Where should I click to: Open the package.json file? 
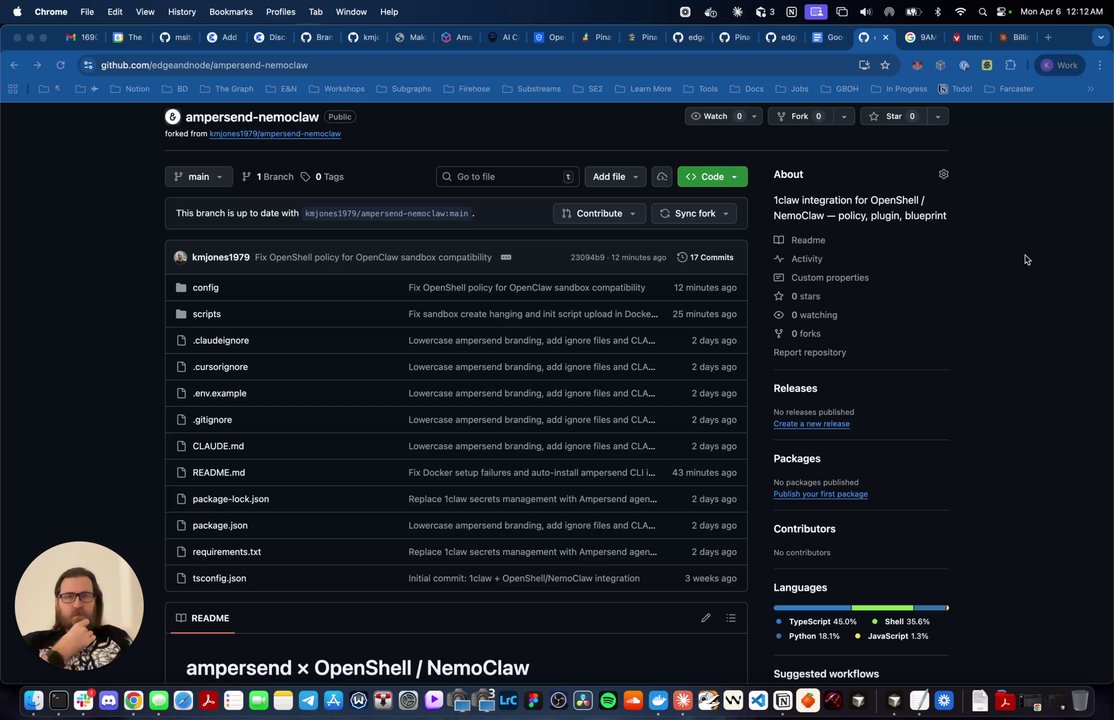coord(220,525)
